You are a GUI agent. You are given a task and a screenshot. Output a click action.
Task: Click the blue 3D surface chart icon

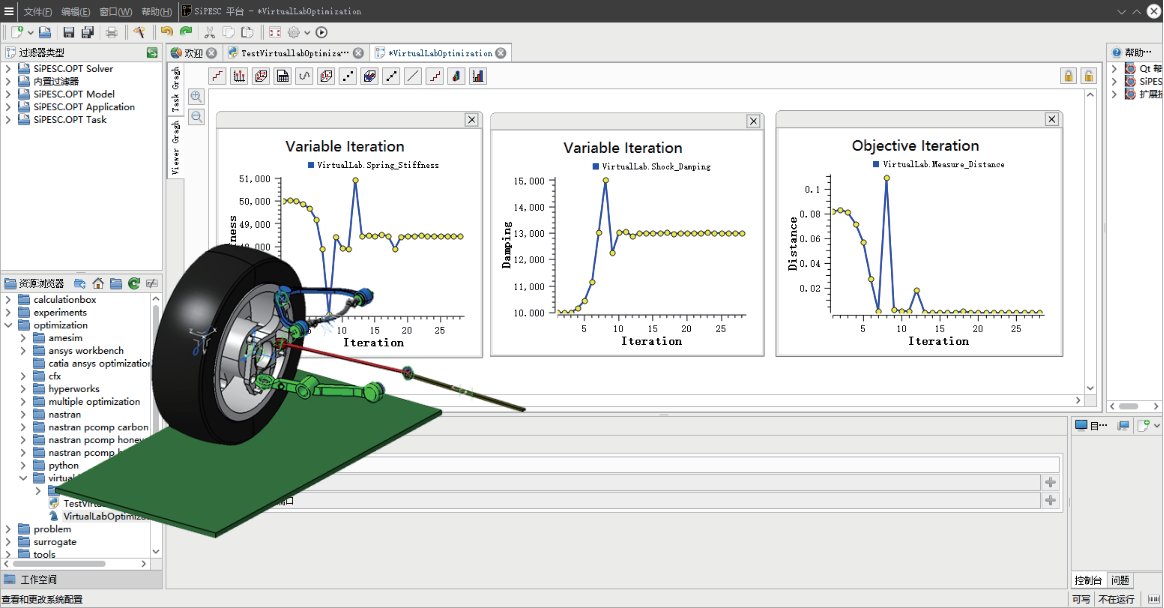pos(370,76)
